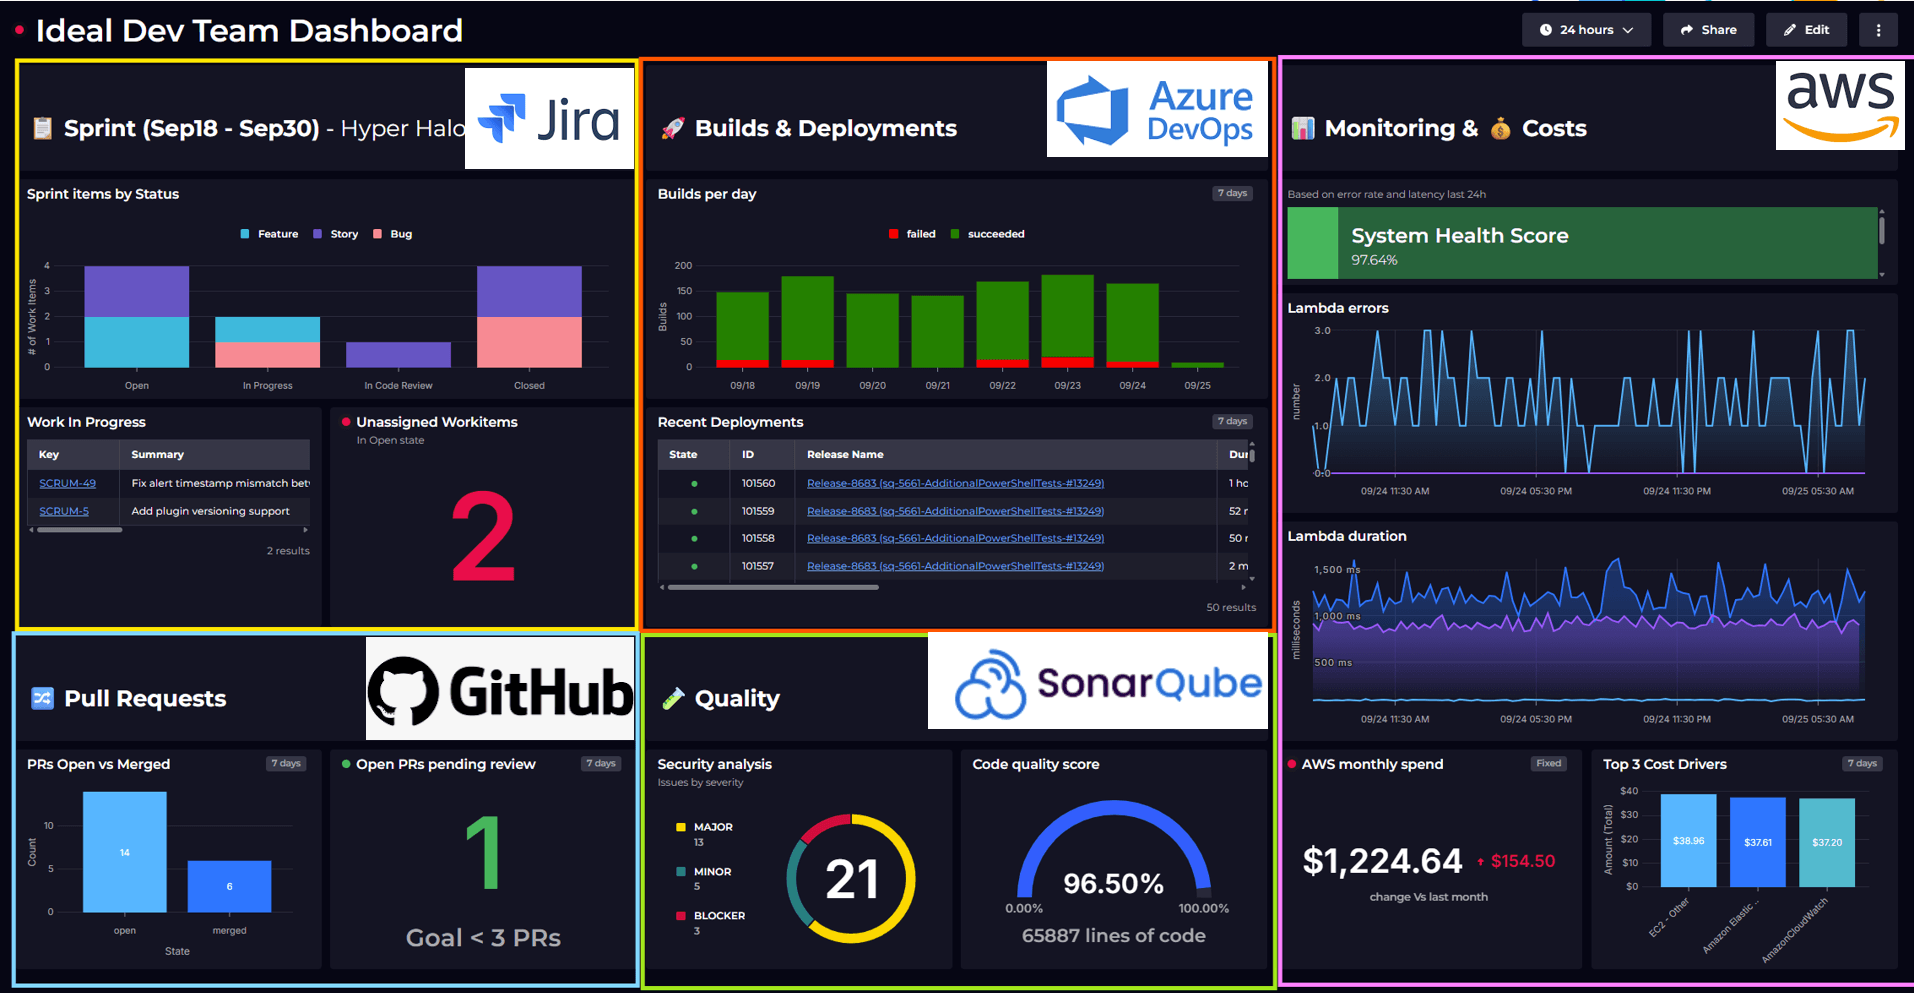Click the System Health Score panel
The image size is (1914, 993).
pyautogui.click(x=1581, y=244)
